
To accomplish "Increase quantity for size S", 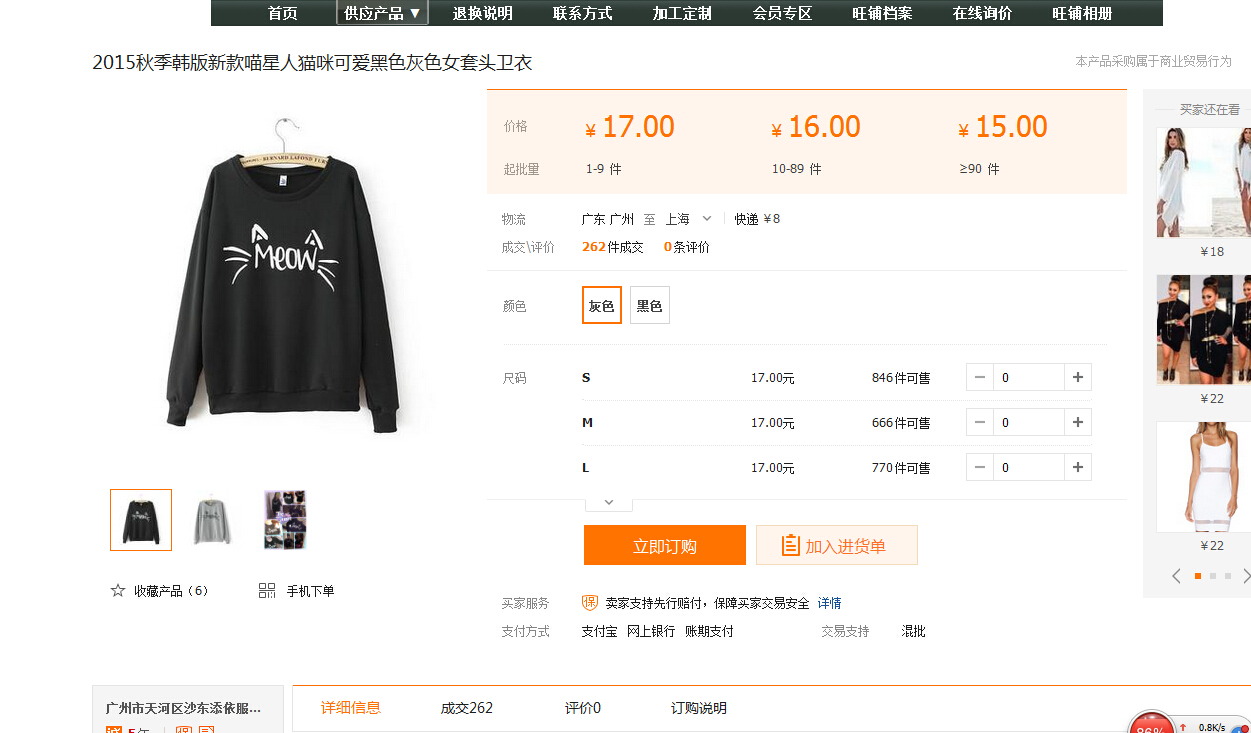I will click(1078, 377).
